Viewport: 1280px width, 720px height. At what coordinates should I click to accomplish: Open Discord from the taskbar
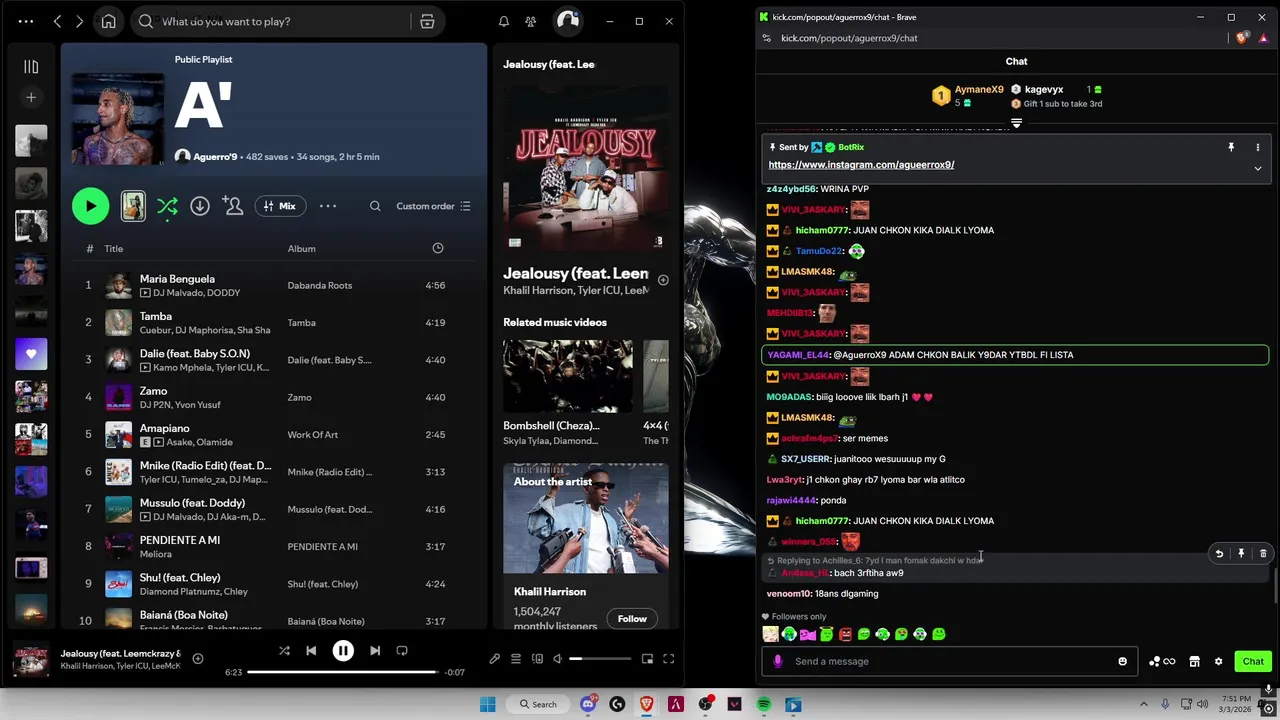click(588, 704)
